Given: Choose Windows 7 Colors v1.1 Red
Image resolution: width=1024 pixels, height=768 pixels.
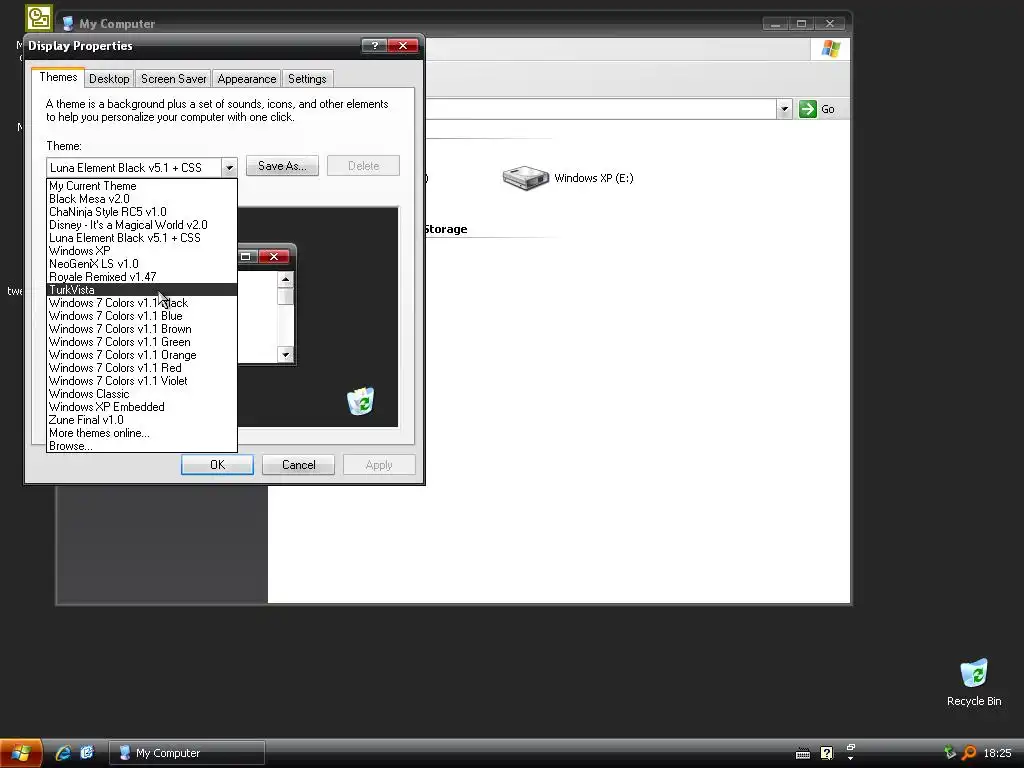Looking at the screenshot, I should (x=142, y=368).
